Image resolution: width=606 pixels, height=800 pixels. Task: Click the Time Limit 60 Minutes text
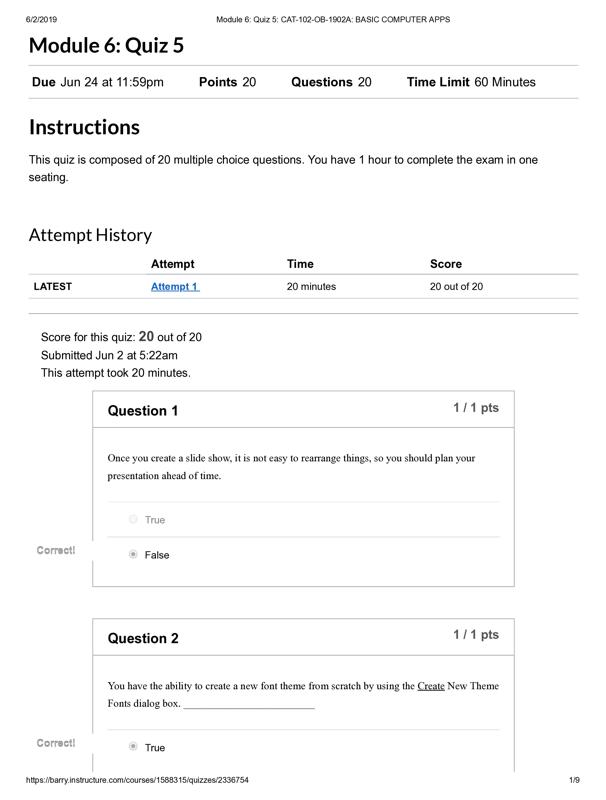coord(471,82)
